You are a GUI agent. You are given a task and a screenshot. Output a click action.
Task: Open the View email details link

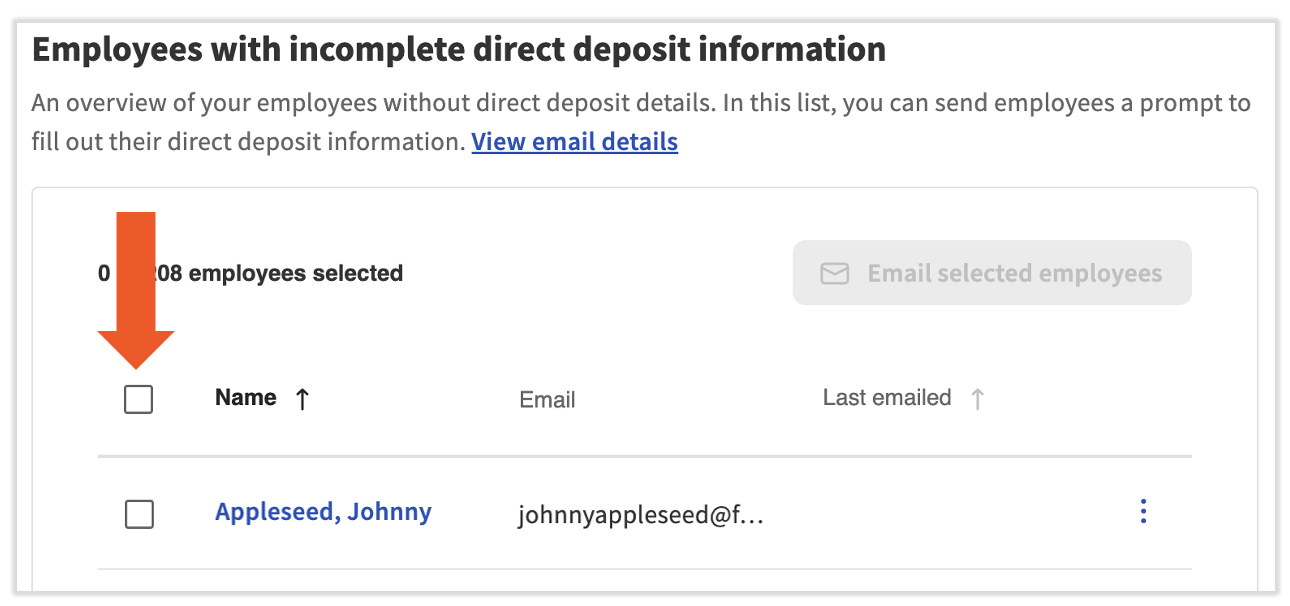click(x=574, y=142)
